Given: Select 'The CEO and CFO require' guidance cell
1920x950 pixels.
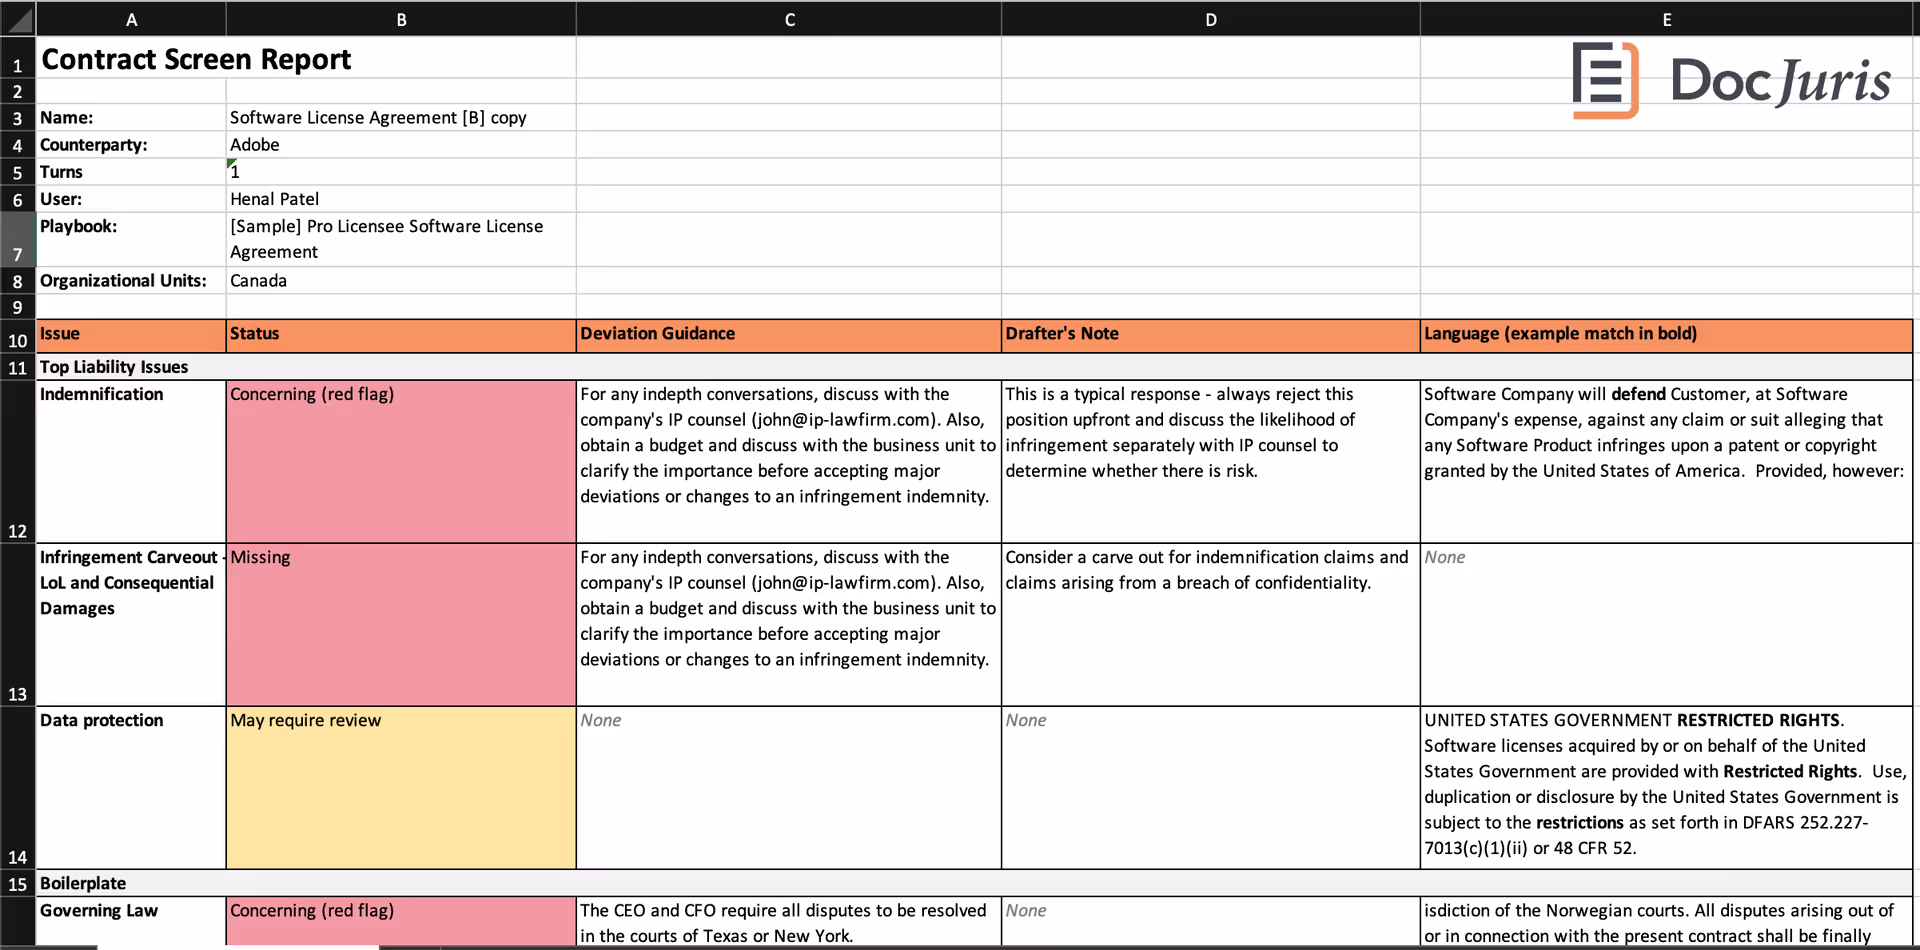Looking at the screenshot, I should point(789,921).
